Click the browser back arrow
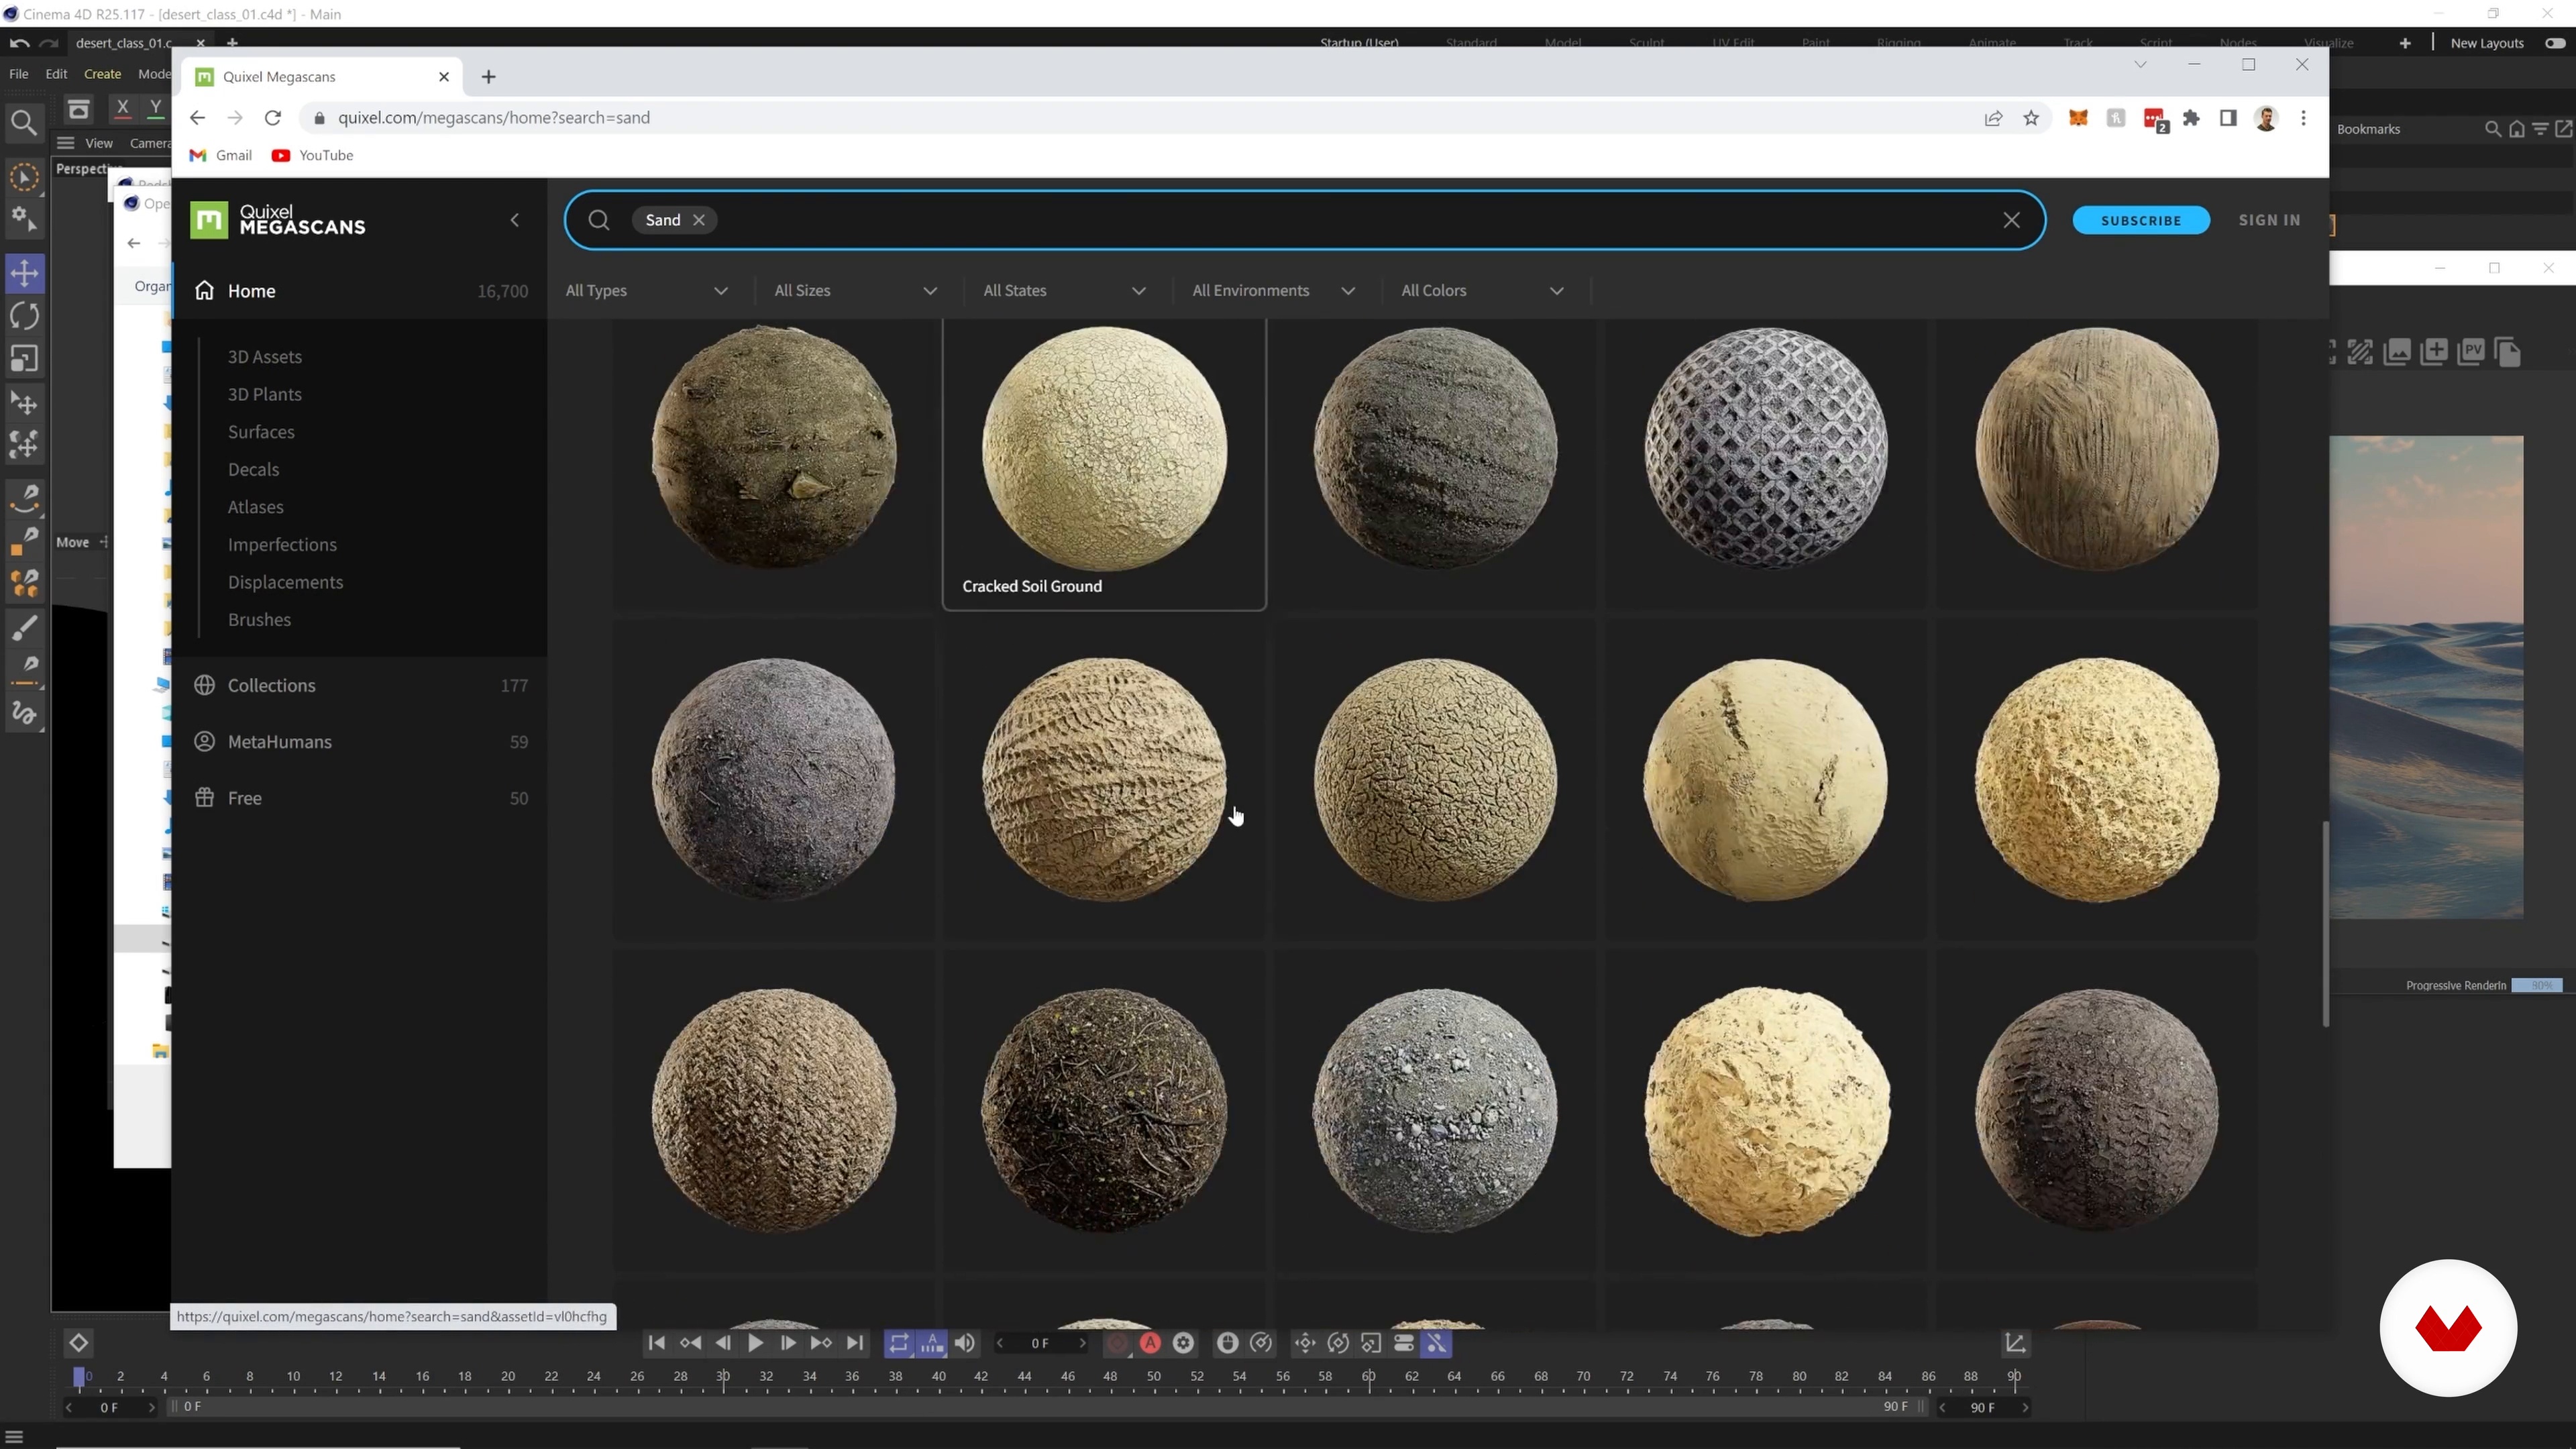This screenshot has width=2576, height=1449. coord(197,118)
